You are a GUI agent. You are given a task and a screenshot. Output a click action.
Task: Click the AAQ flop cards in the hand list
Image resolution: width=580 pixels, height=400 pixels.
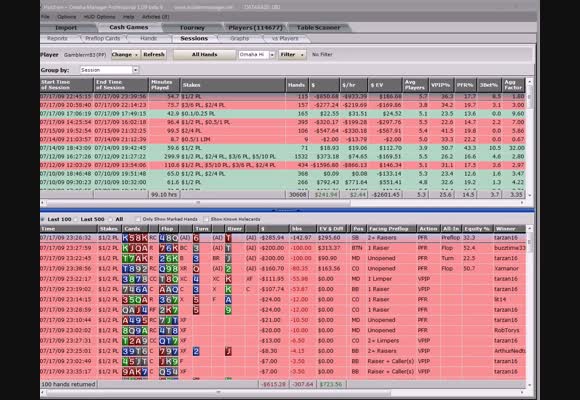coord(169,289)
